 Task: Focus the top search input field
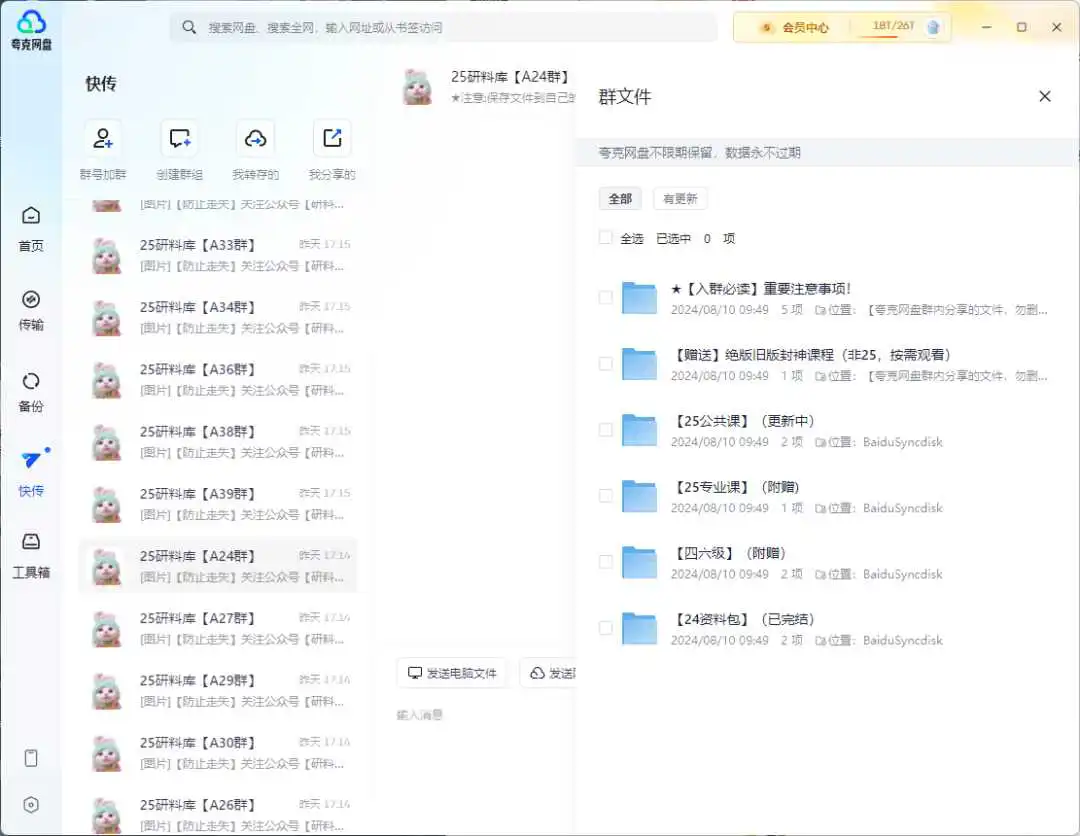444,28
